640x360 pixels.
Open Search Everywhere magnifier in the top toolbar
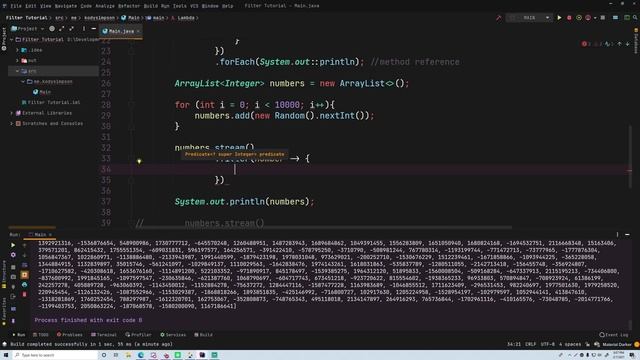(635, 18)
